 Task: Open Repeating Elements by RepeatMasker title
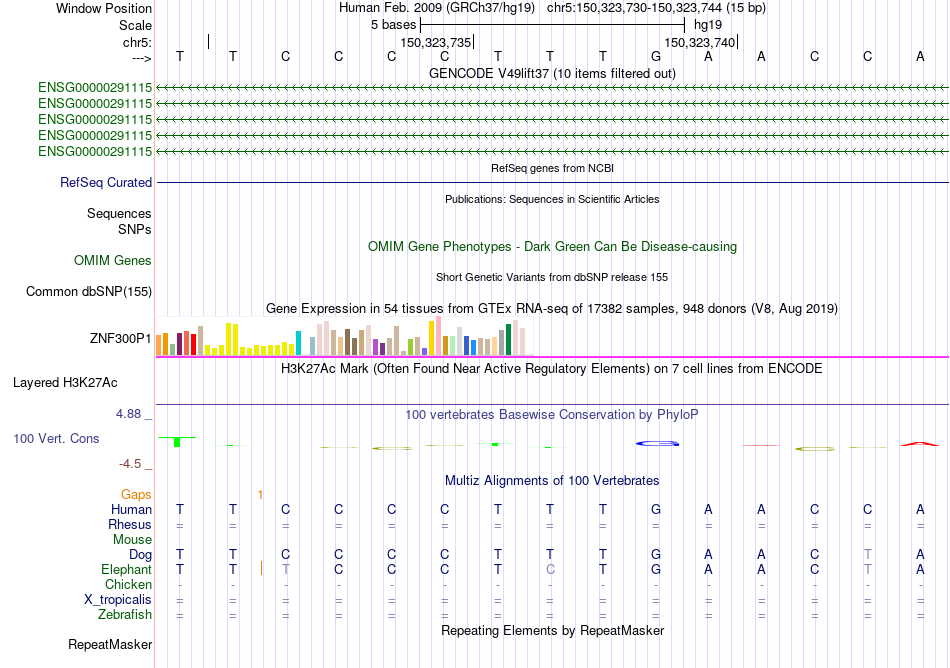[552, 631]
